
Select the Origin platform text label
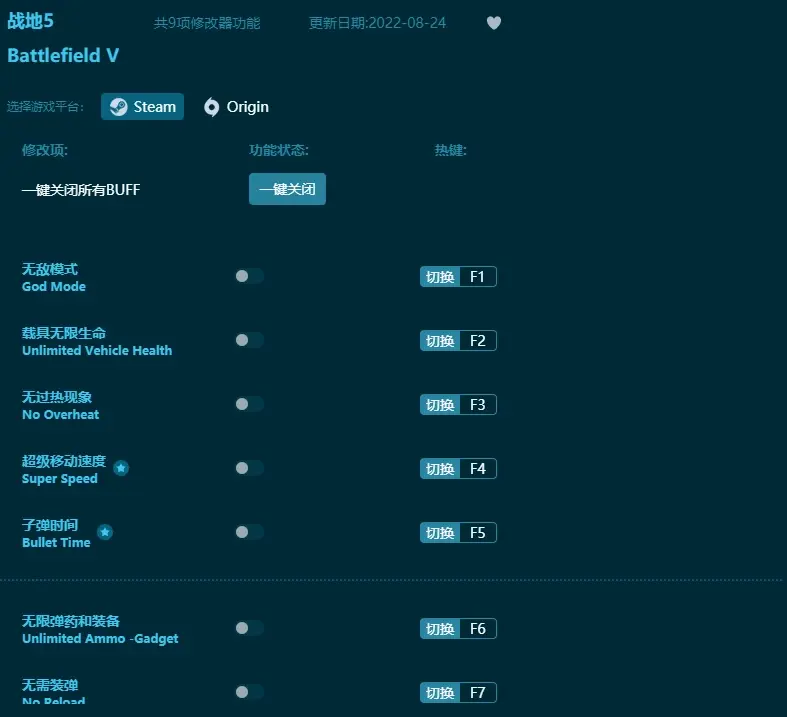[x=247, y=107]
